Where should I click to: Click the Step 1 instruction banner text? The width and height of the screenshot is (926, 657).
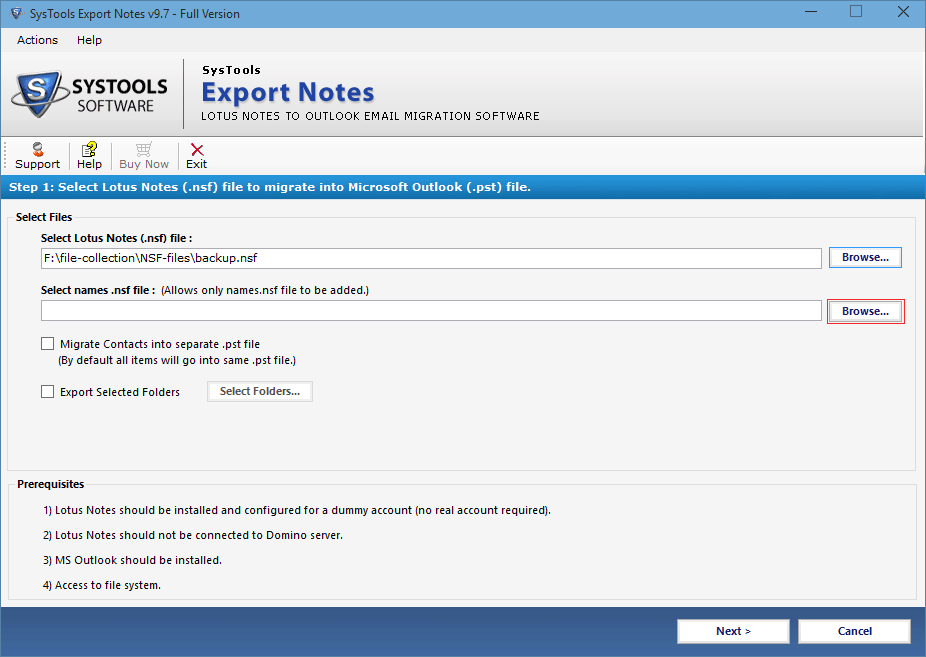pyautogui.click(x=270, y=187)
